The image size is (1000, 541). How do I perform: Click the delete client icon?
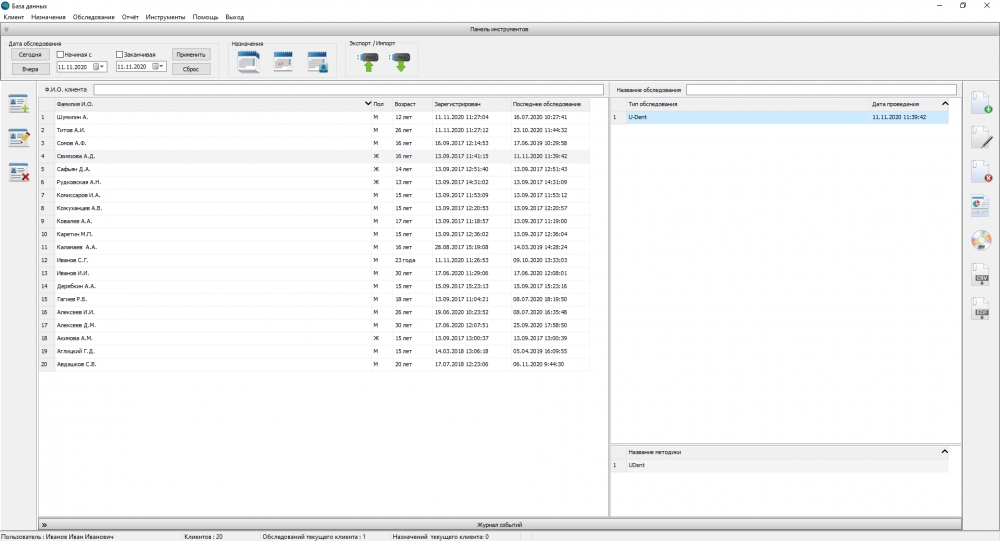click(18, 172)
